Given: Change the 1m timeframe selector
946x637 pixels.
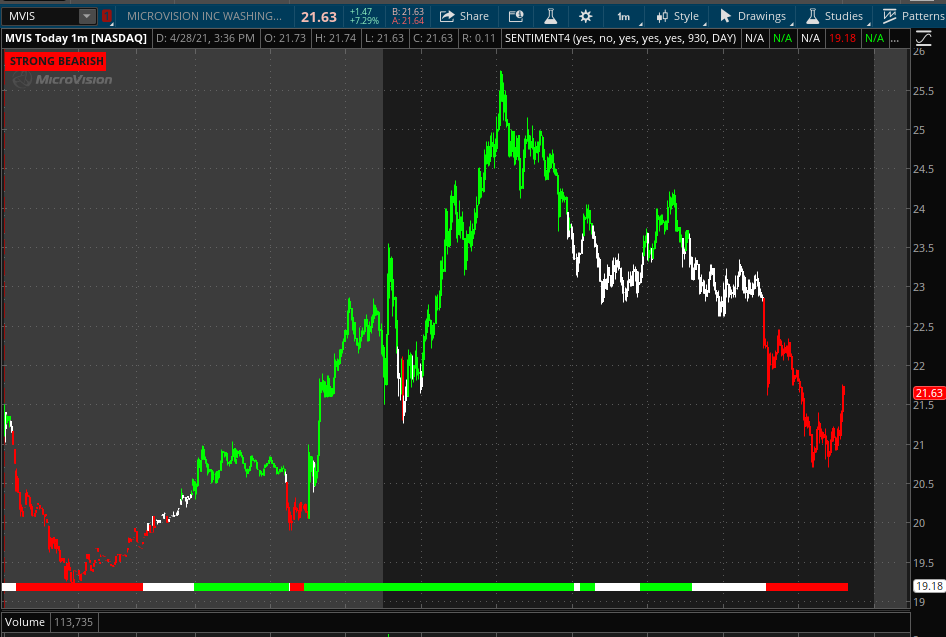Looking at the screenshot, I should [624, 16].
